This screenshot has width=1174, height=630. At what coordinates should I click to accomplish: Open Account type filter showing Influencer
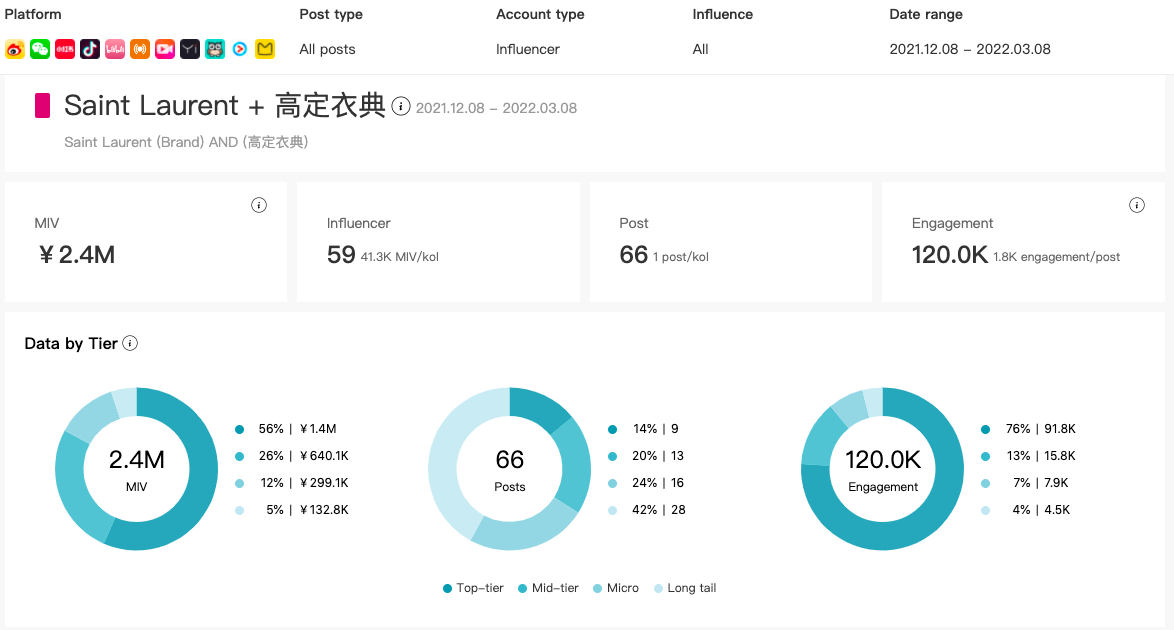tap(528, 49)
